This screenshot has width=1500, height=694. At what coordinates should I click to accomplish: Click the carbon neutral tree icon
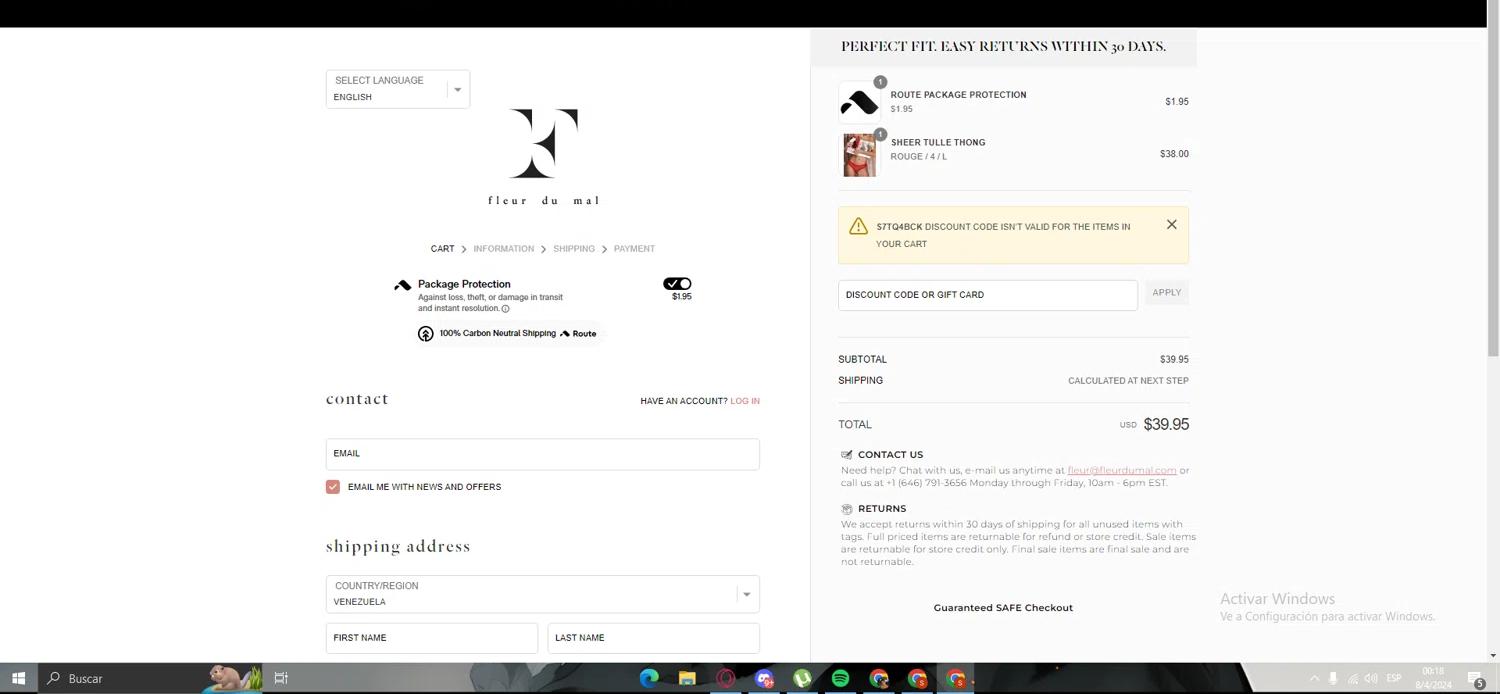[x=426, y=334]
